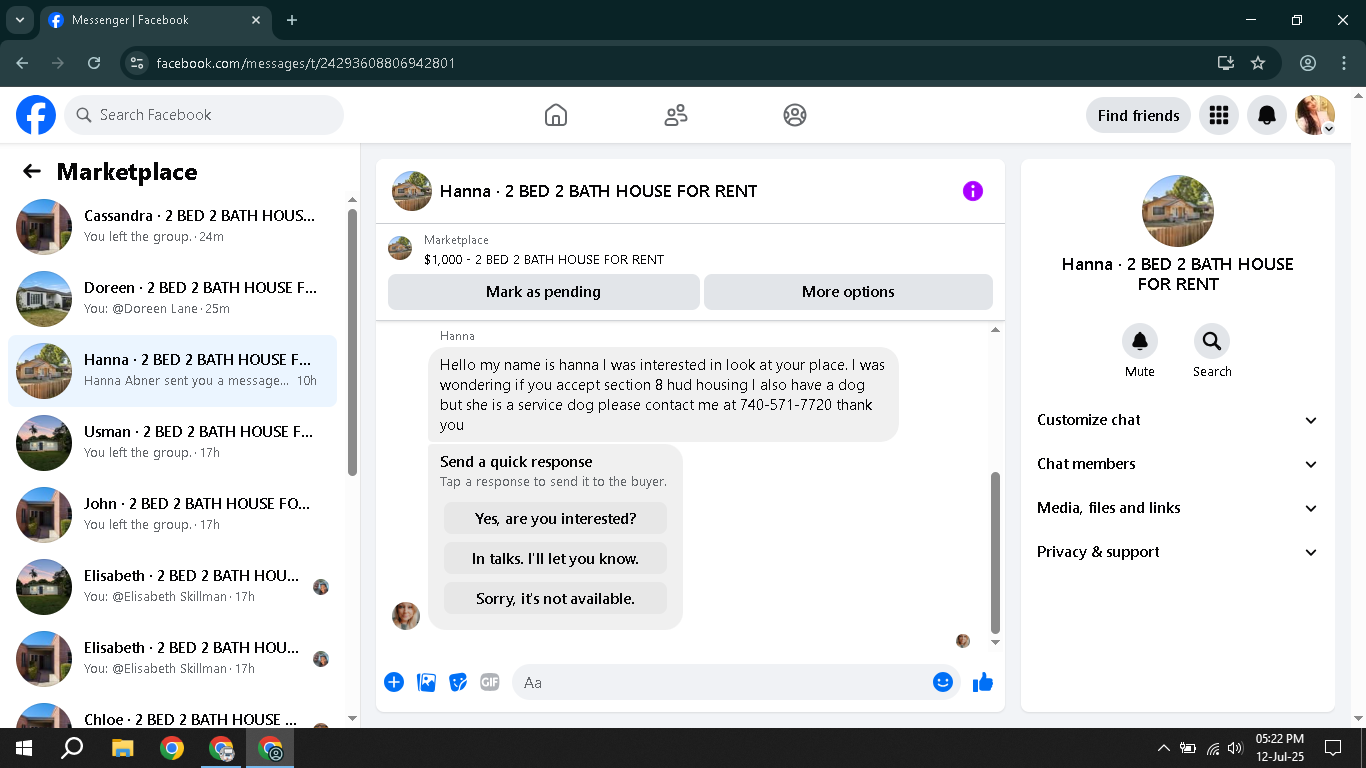
Task: Attach a file with photo icon
Action: point(426,682)
